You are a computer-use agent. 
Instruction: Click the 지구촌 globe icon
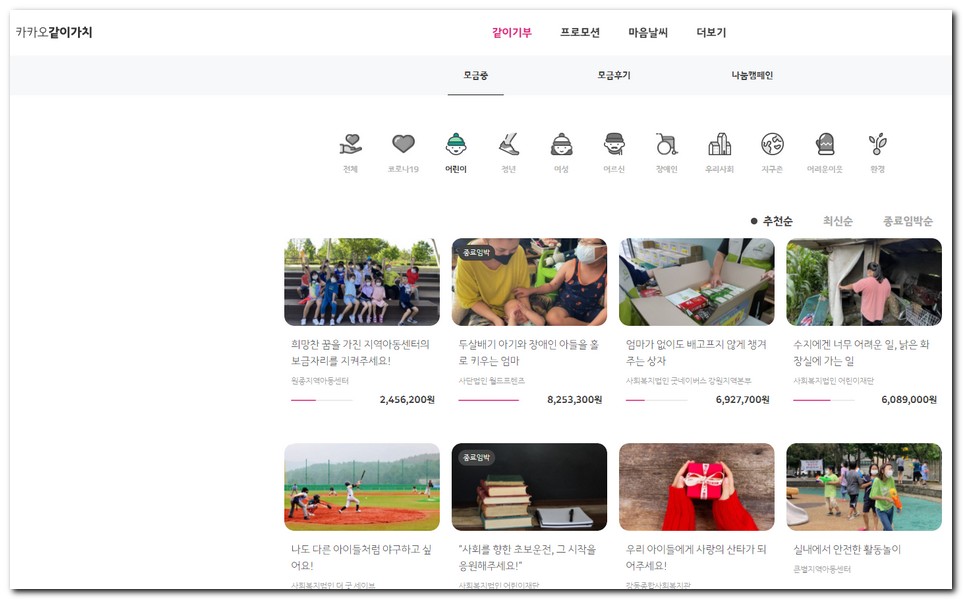click(x=772, y=145)
